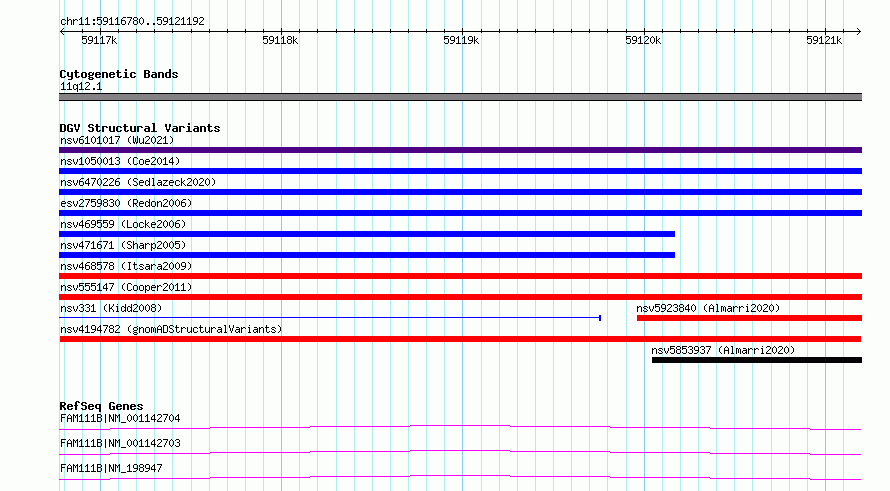Viewport: 890px width, 491px height.
Task: Click the nsv5853937 (Almarri2020) label
Action: click(x=723, y=350)
